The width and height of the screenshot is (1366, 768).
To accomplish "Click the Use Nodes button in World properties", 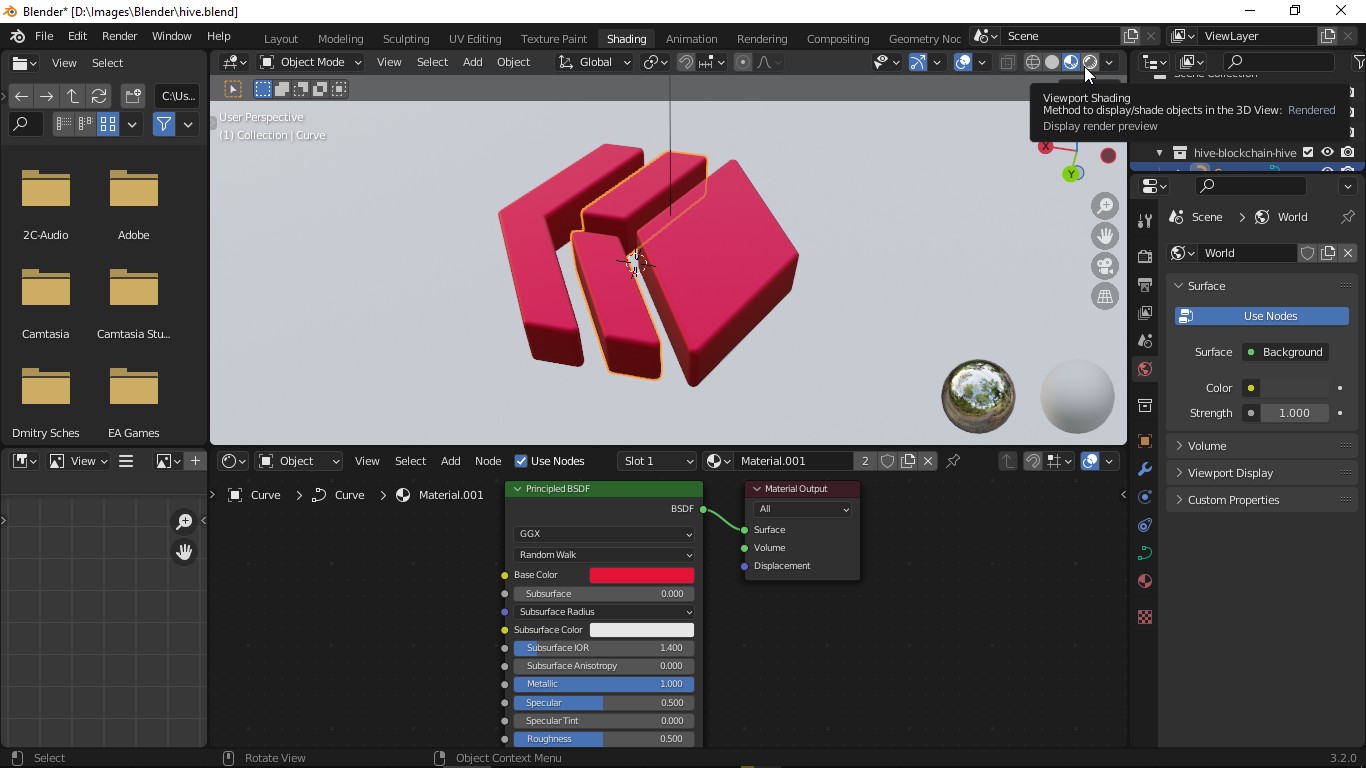I will pos(1262,316).
